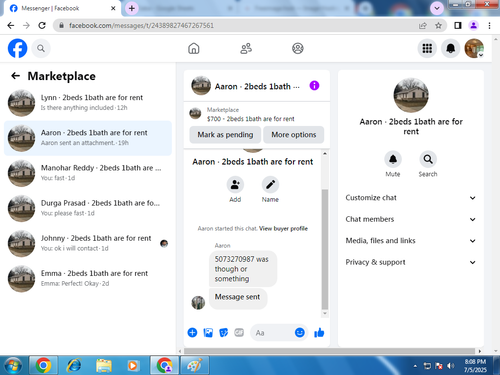Viewport: 500px width, 375px height.
Task: Click the chat vertical scrollbar thumb
Action: coord(325,250)
